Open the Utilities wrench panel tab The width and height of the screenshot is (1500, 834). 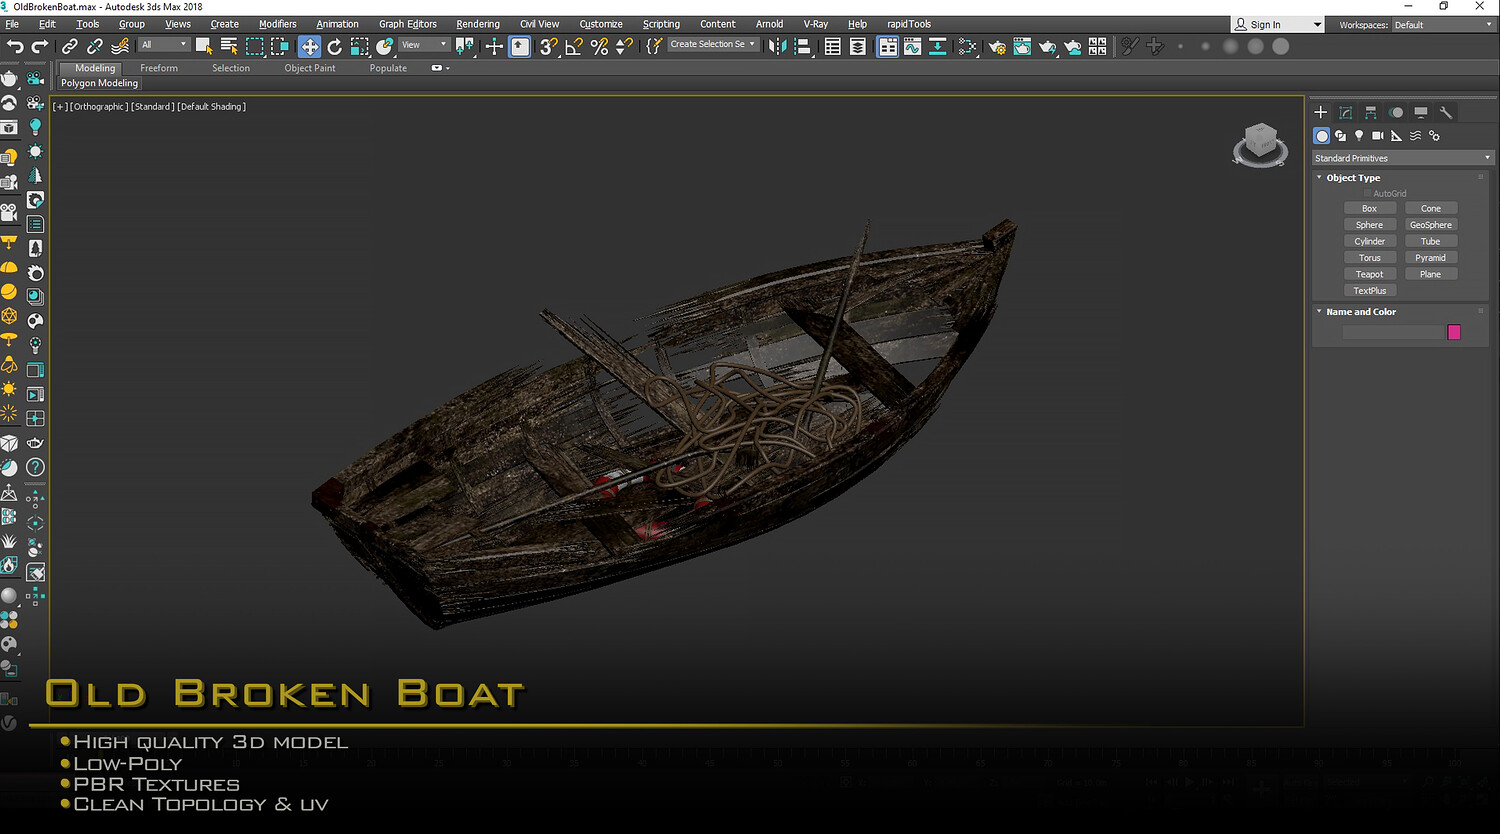point(1446,113)
